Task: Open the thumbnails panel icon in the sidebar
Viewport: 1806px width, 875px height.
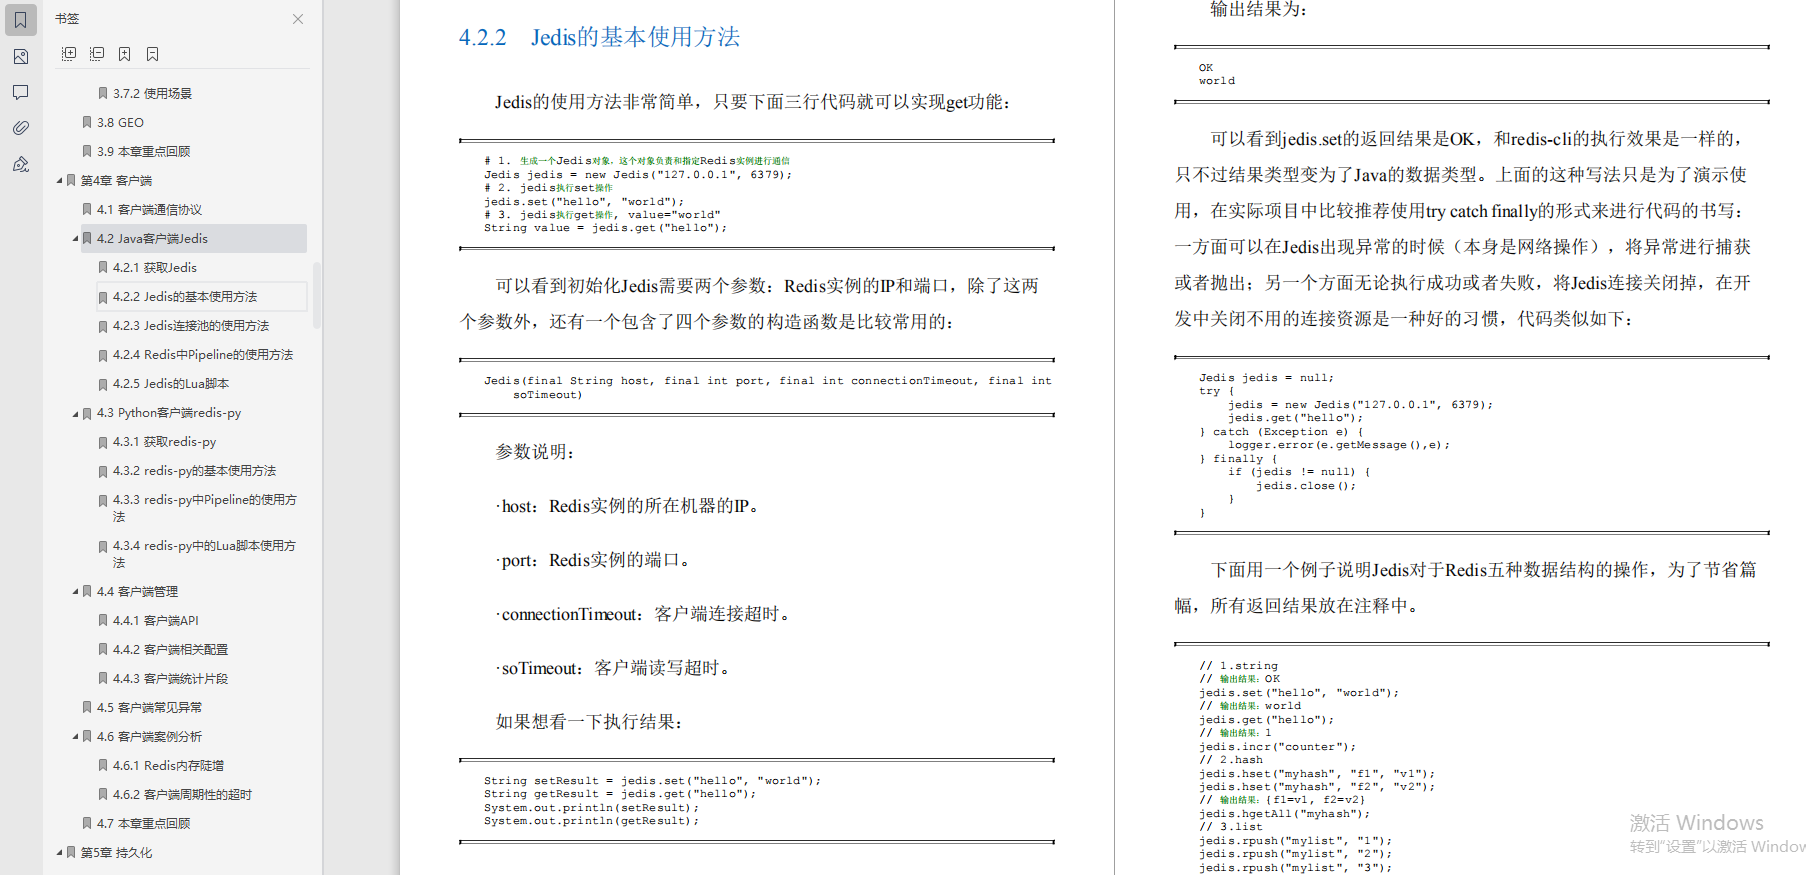Action: (20, 57)
